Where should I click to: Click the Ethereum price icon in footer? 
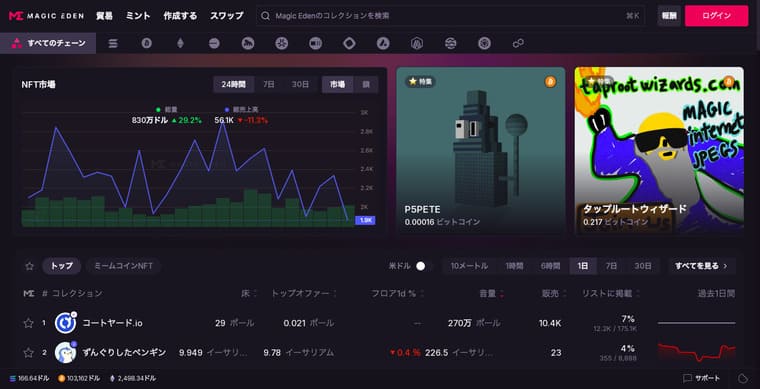[x=113, y=378]
